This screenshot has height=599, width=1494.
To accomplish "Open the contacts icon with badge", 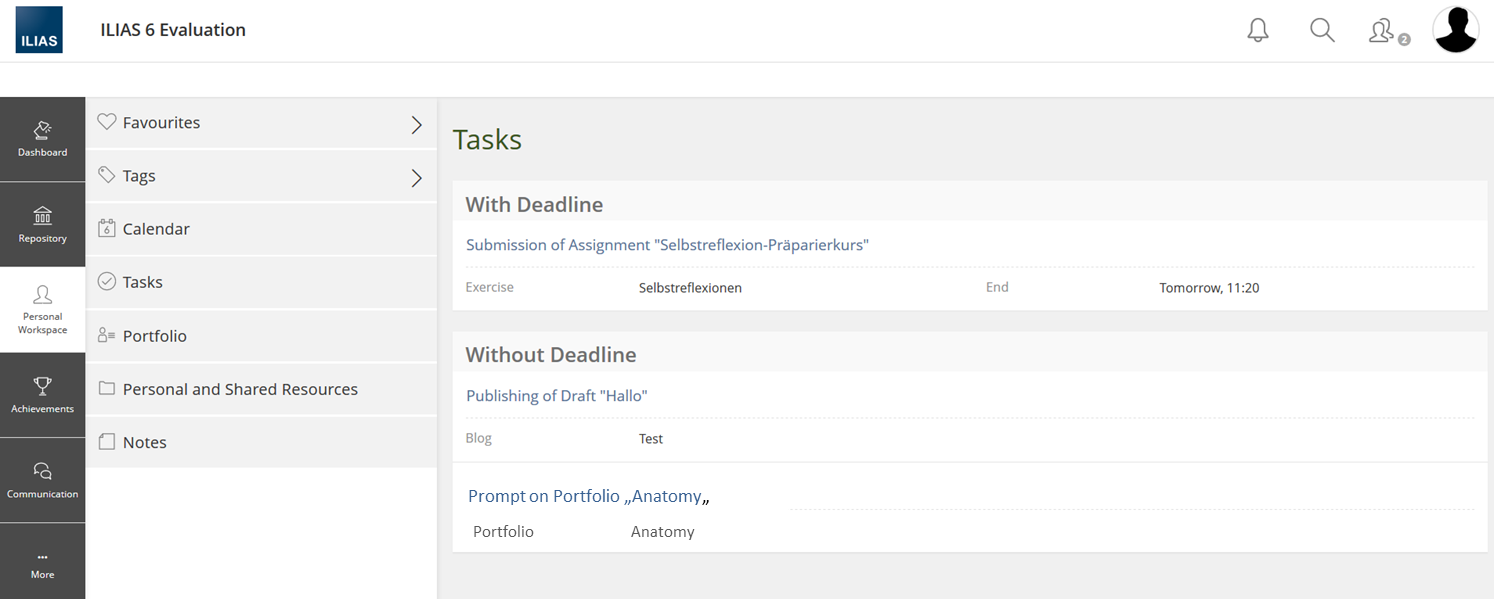I will [1384, 31].
